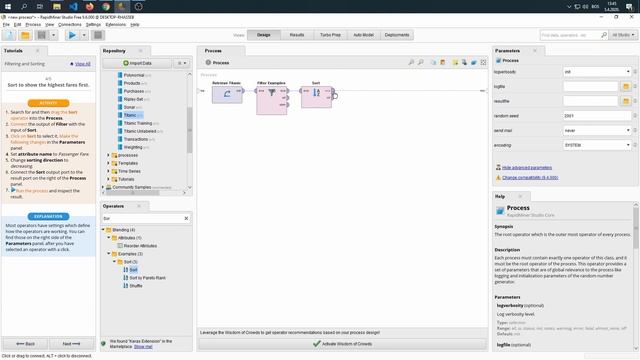Select the Ripley-Set data set
This screenshot has height=360, width=640.
tap(133, 99)
